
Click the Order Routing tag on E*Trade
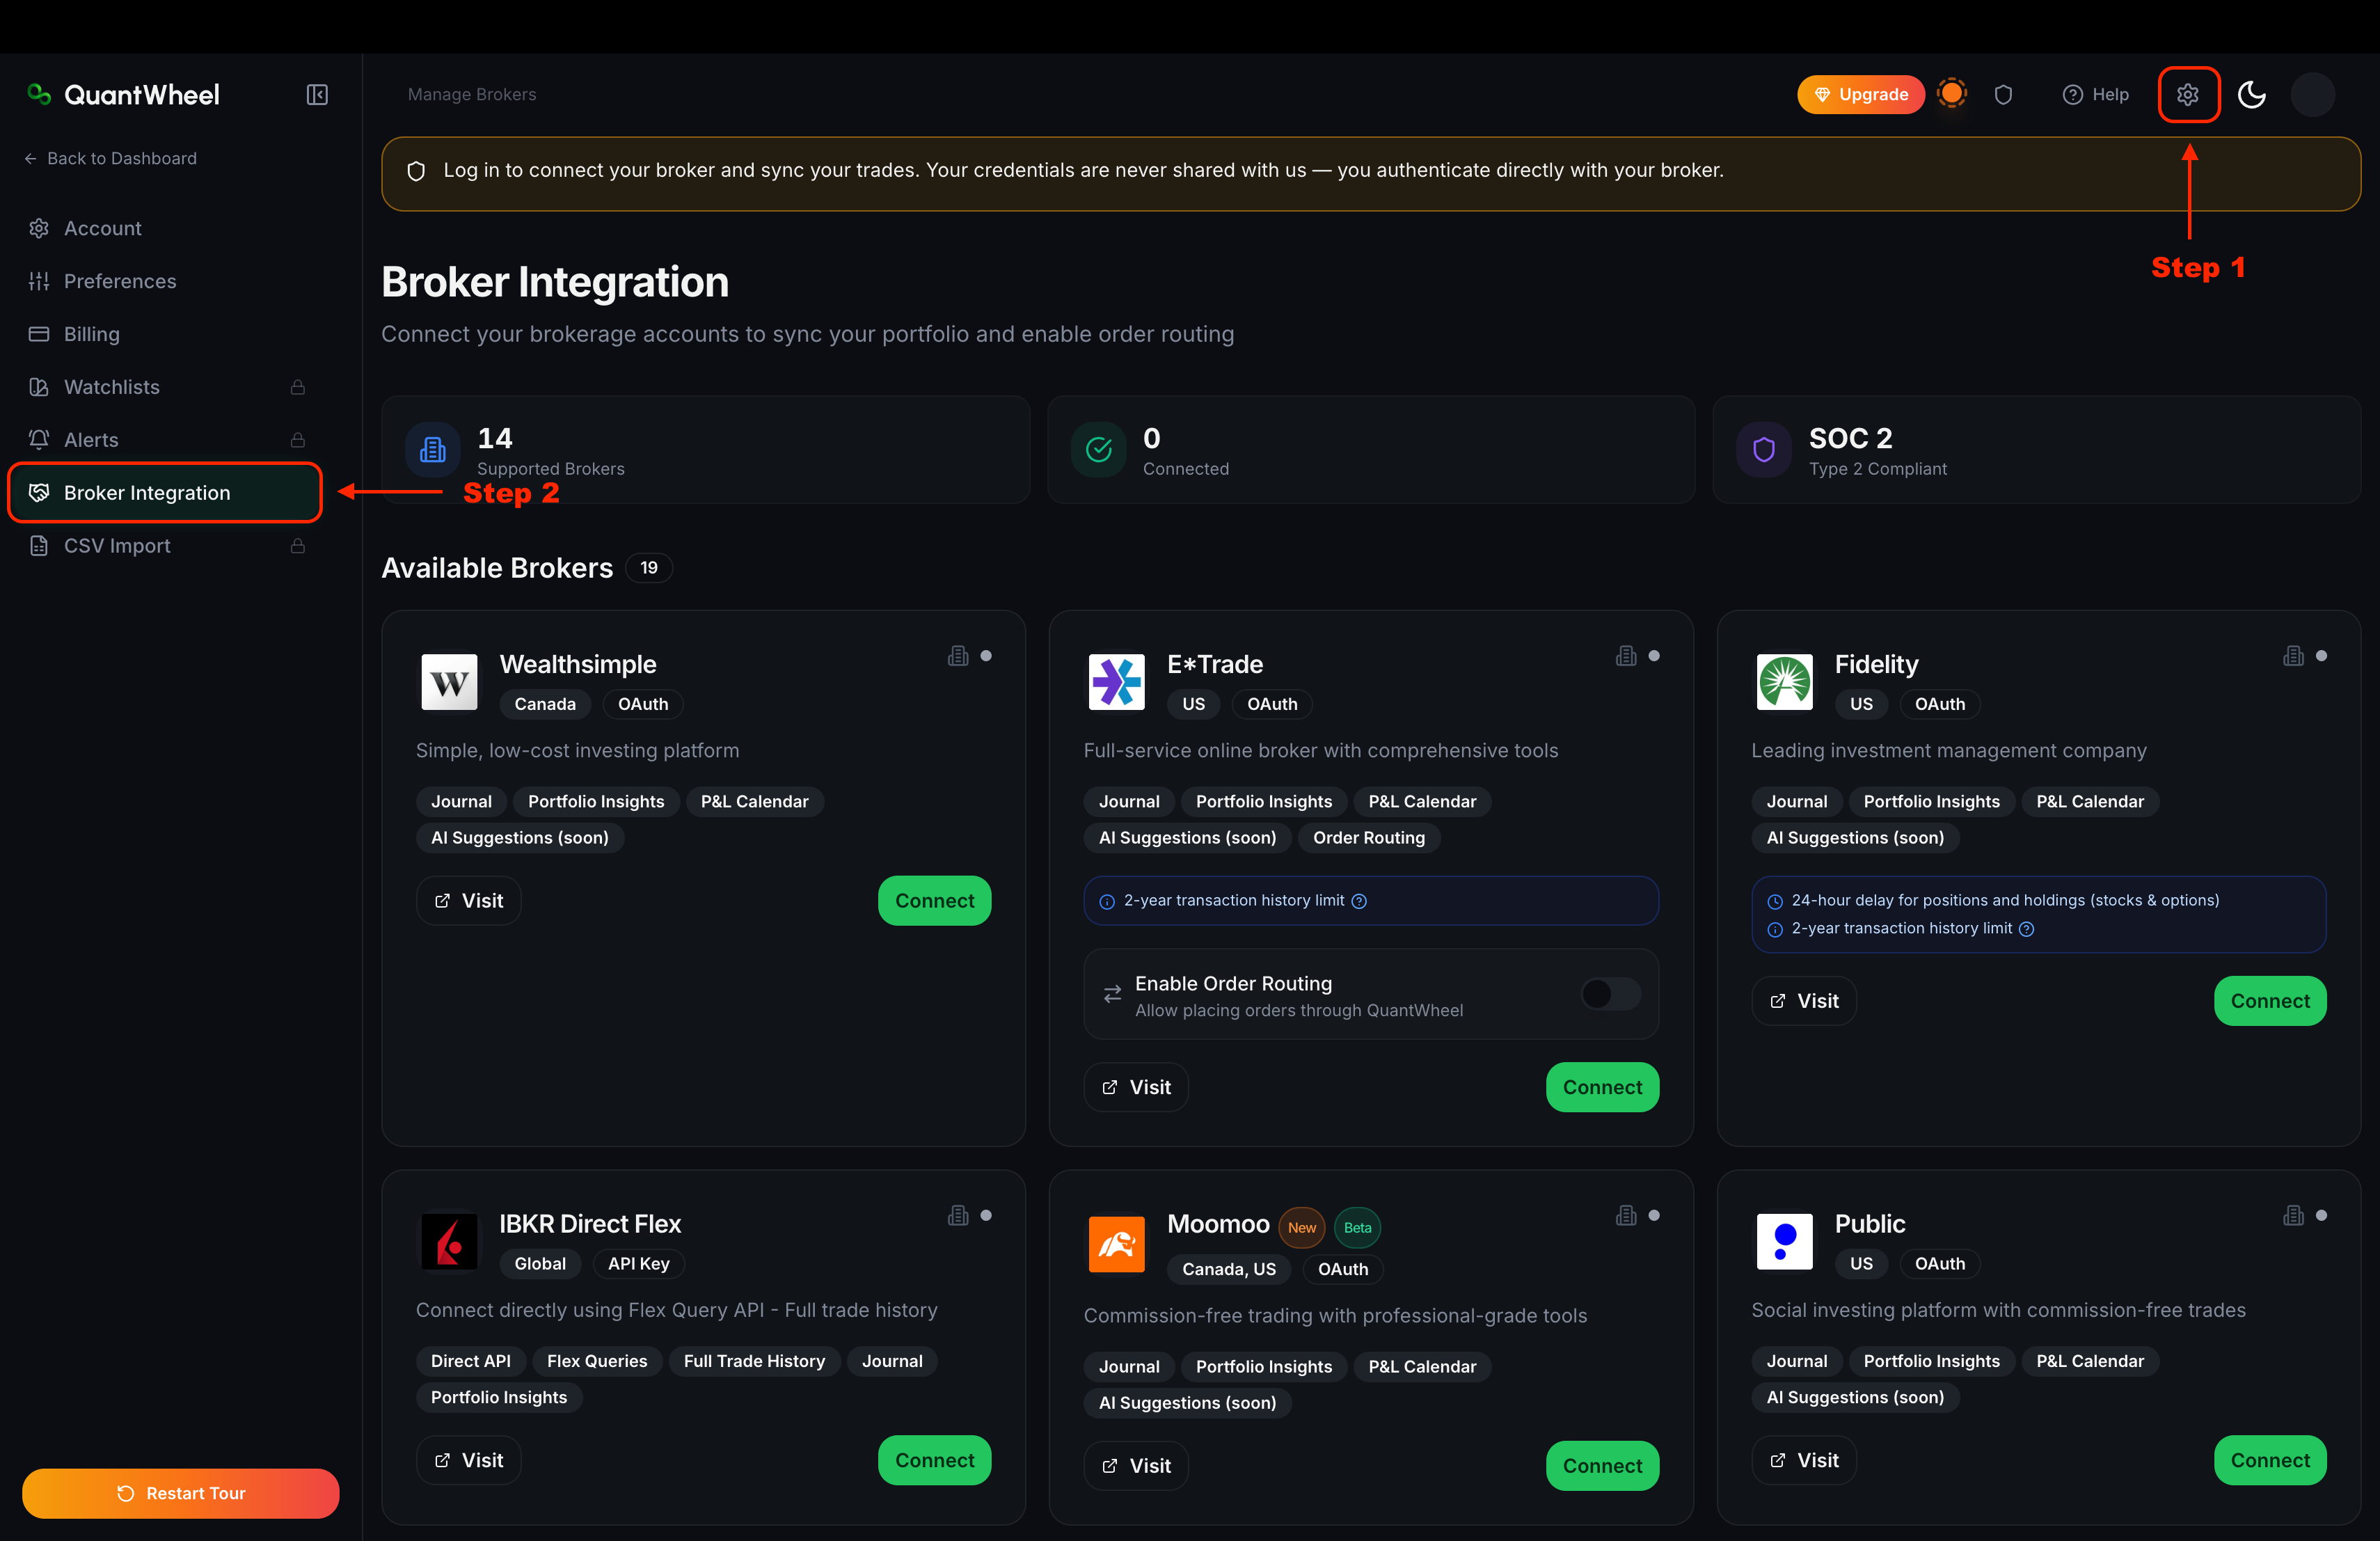tap(1368, 838)
